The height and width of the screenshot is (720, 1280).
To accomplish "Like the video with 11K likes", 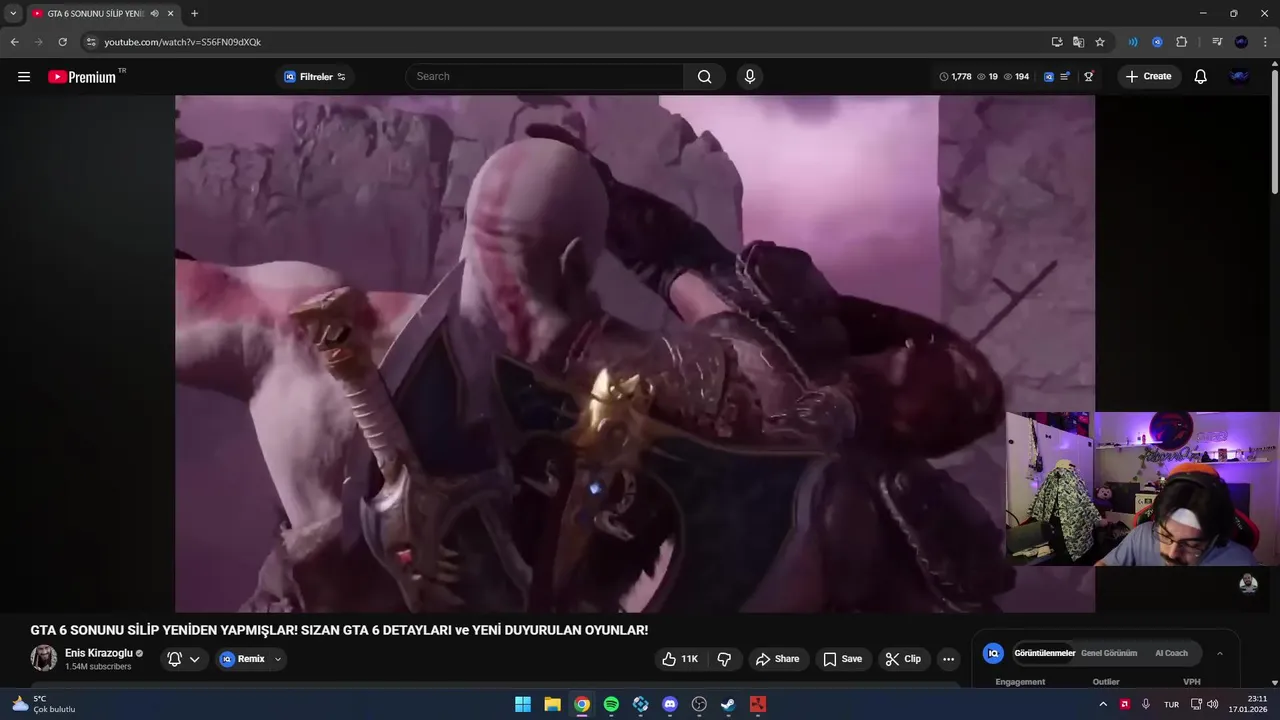I will click(x=680, y=659).
